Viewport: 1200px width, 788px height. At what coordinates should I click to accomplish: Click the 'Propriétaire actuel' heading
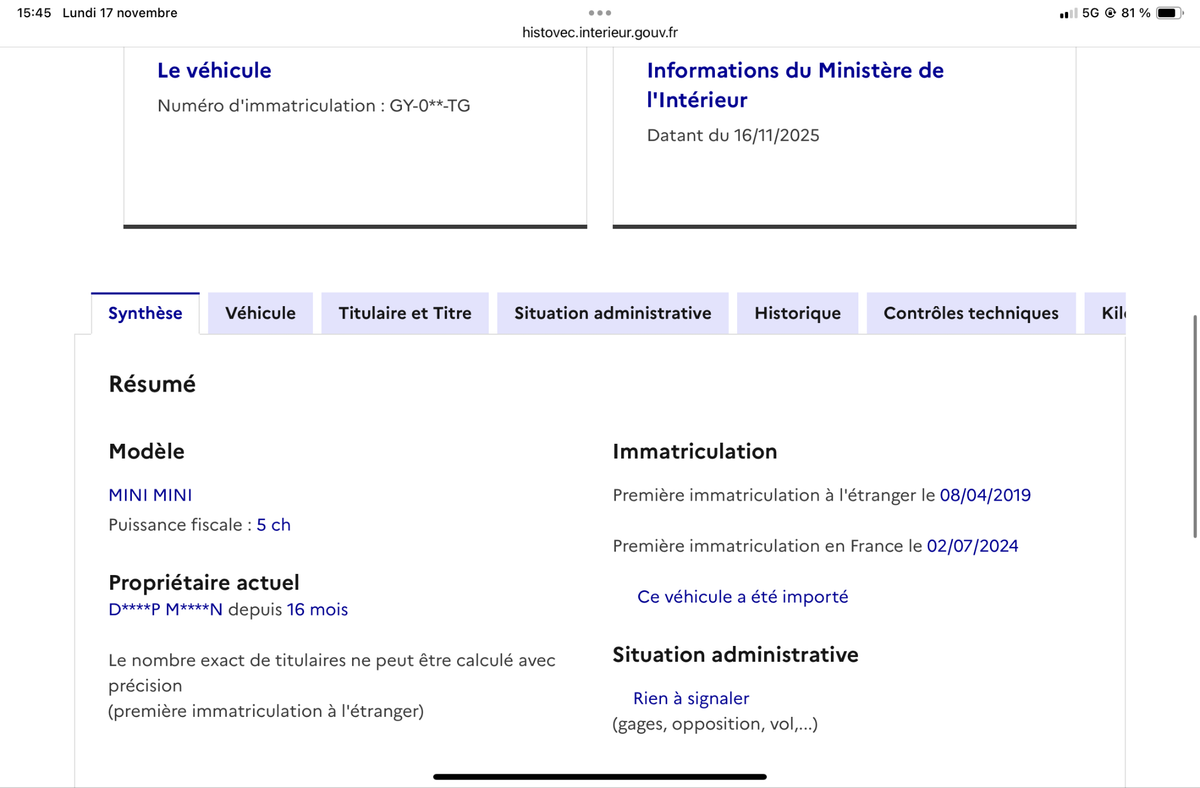[x=204, y=583]
